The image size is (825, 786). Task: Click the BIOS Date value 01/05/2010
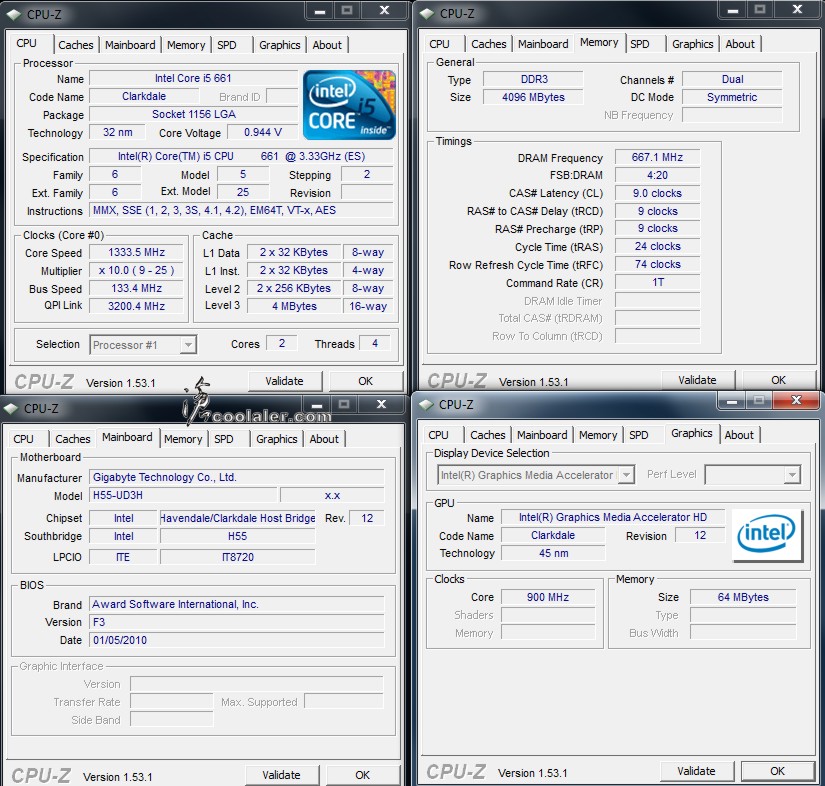coord(237,640)
